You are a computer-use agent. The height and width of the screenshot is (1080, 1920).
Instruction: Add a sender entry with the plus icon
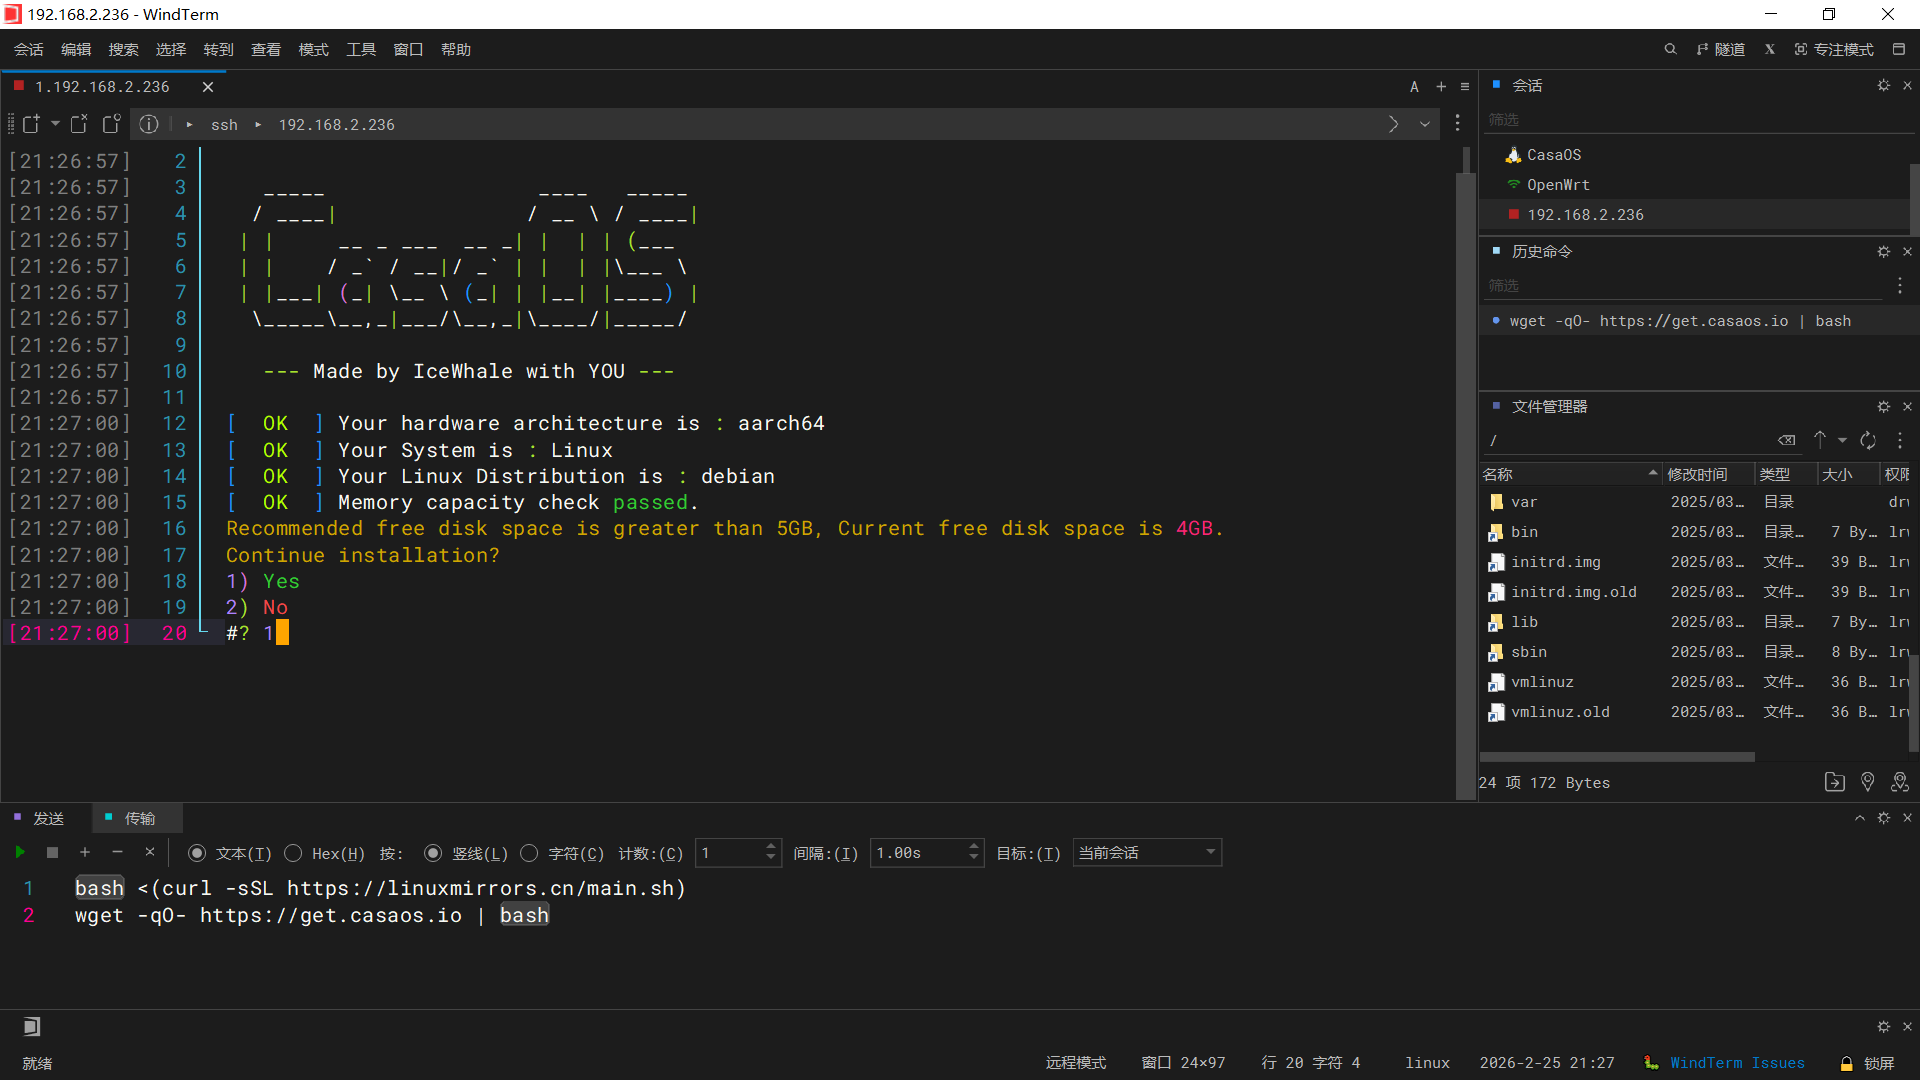point(85,852)
